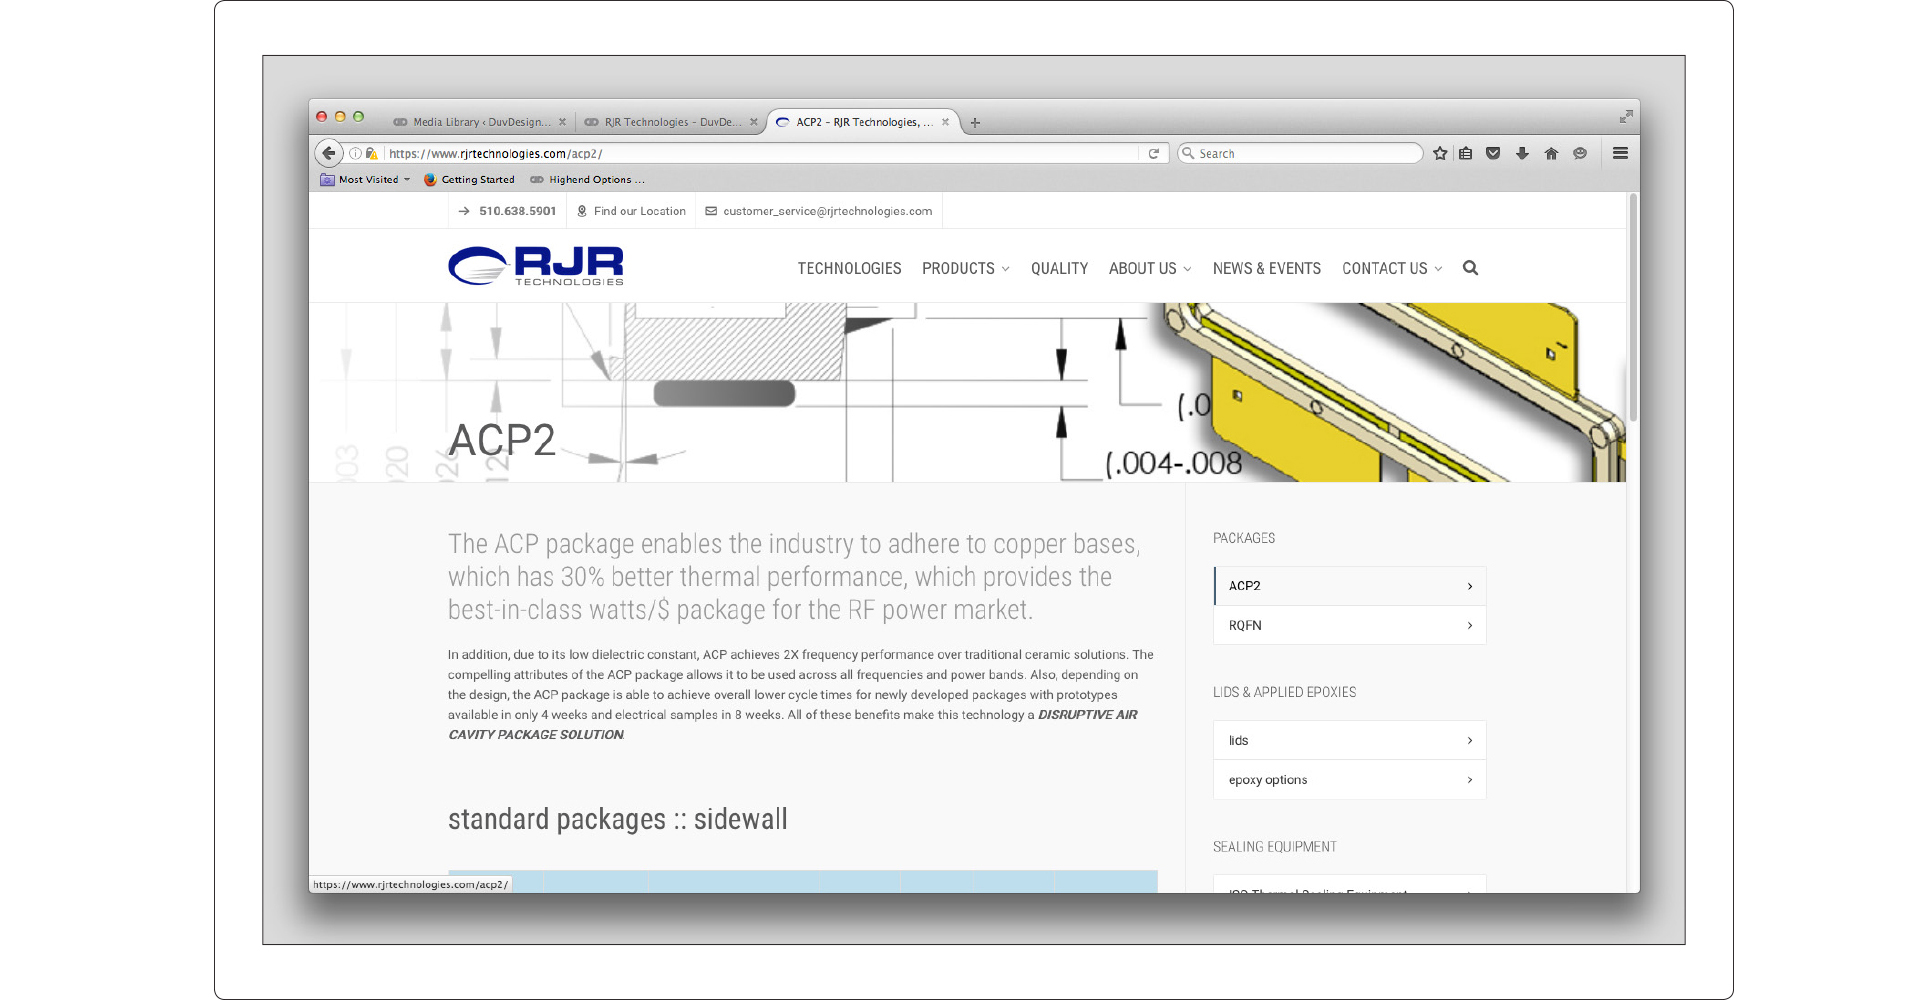Open the RQFN package sidebar link
Viewport: 1920px width, 1000px height.
click(1350, 625)
